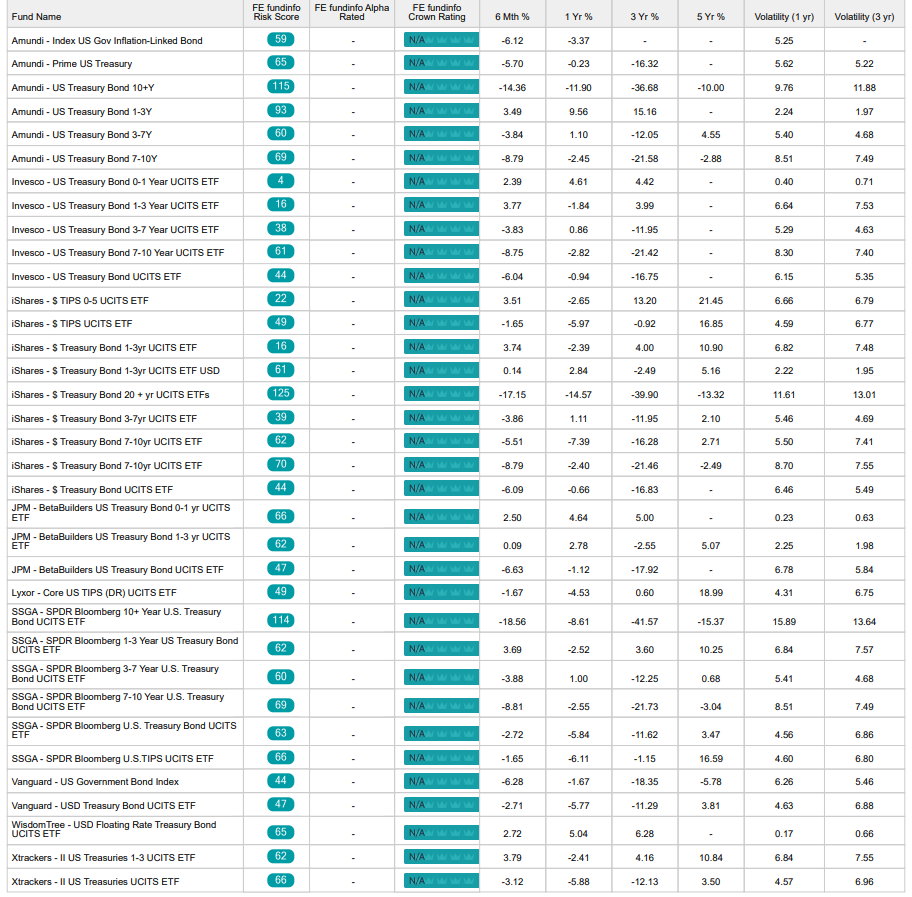Viewport: 912px width, 897px height.
Task: Click the 3 yr volatility value 11.88
Action: click(x=864, y=88)
